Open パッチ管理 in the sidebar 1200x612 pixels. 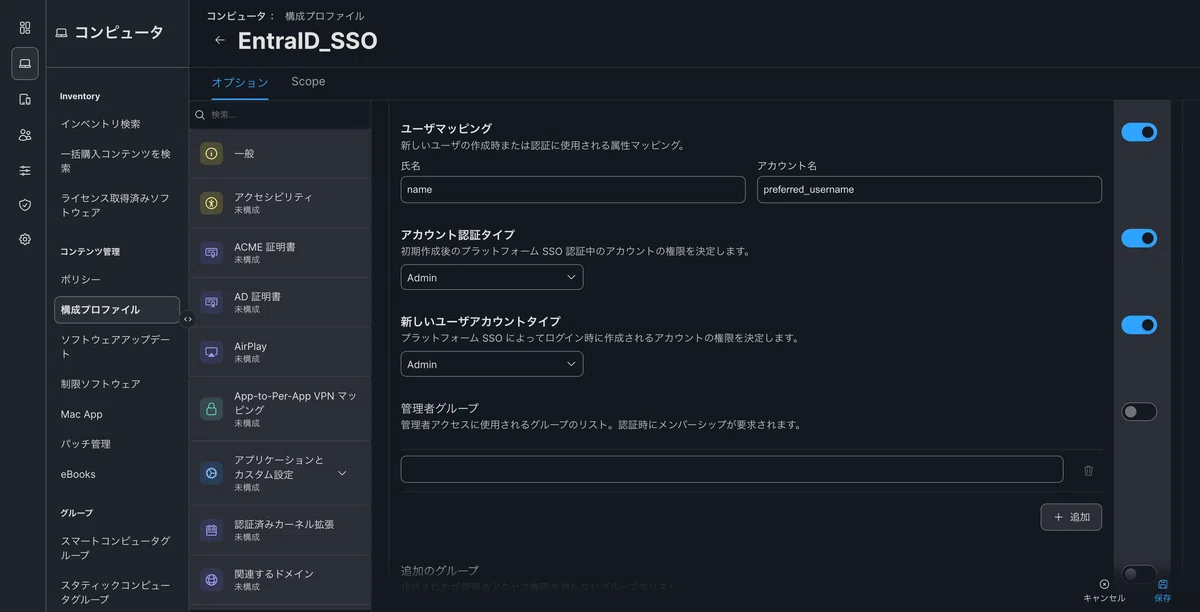click(x=86, y=444)
